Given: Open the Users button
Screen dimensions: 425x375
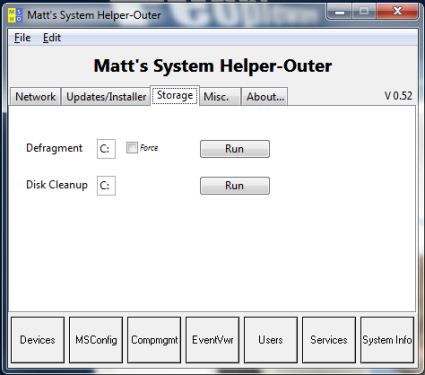Looking at the screenshot, I should (271, 340).
